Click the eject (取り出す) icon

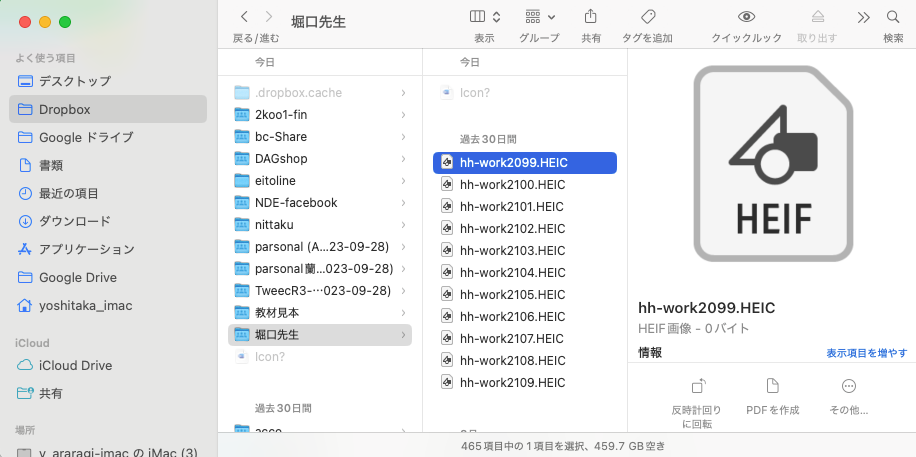tap(817, 17)
